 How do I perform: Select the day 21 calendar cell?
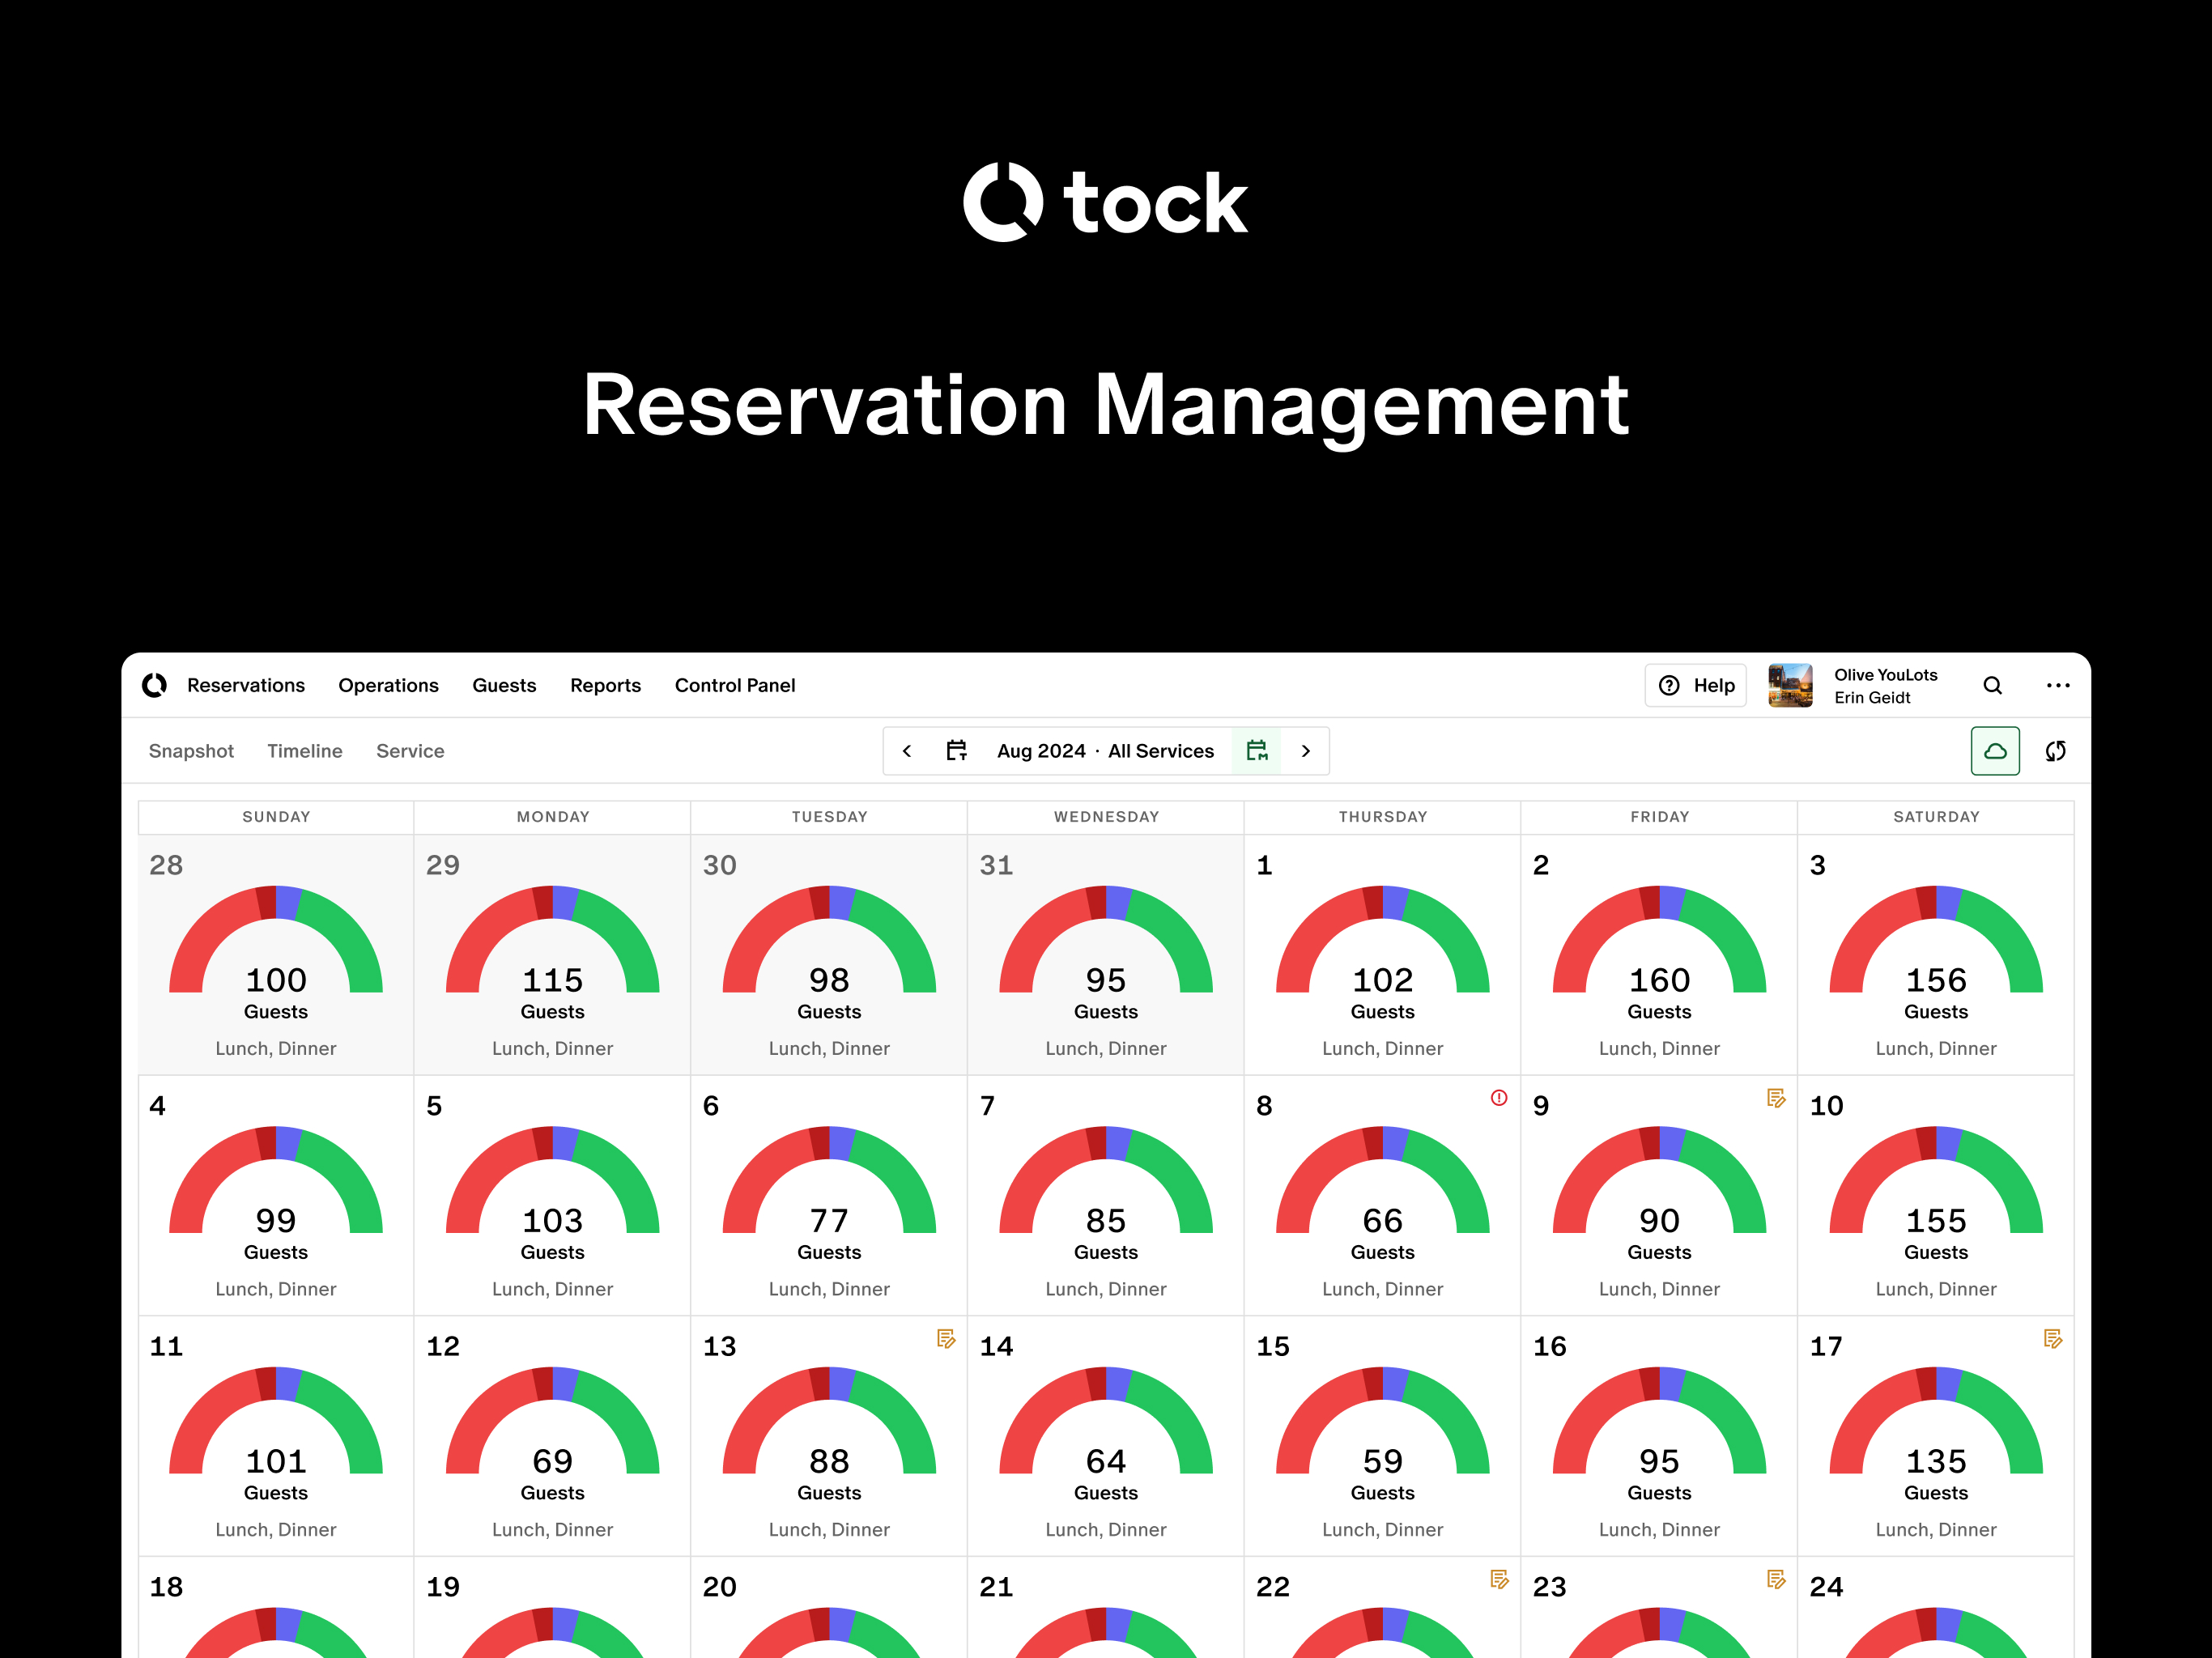click(1106, 1608)
